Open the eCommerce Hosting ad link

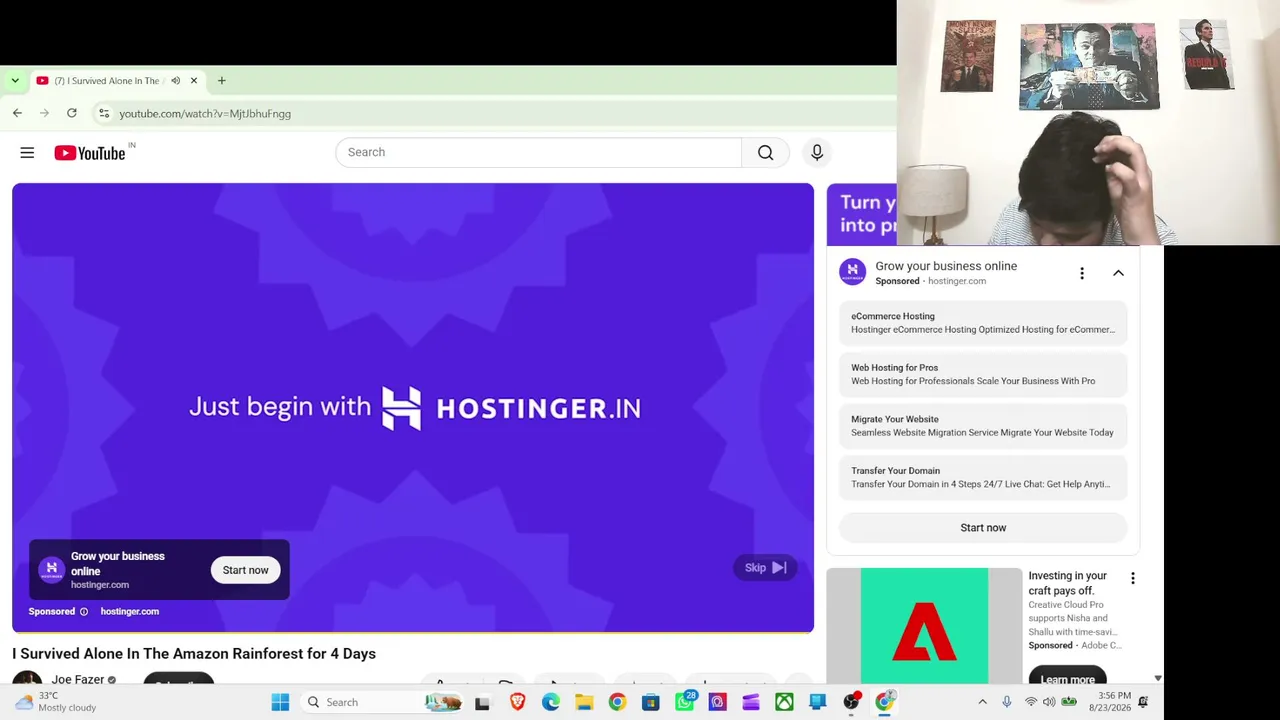click(x=983, y=323)
